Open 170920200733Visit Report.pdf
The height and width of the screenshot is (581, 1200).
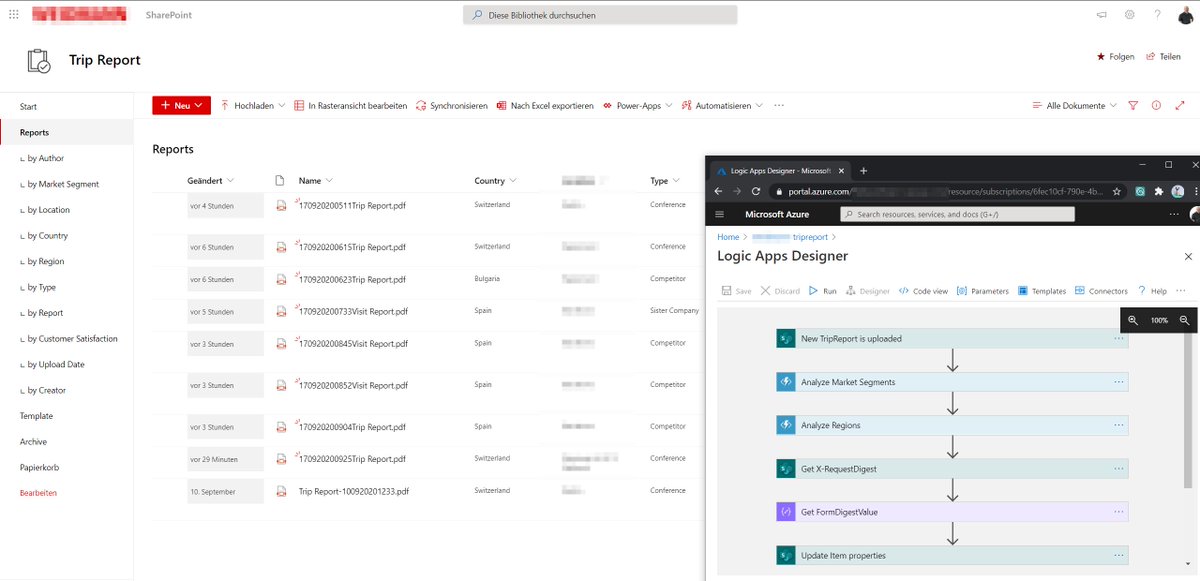[x=353, y=312]
